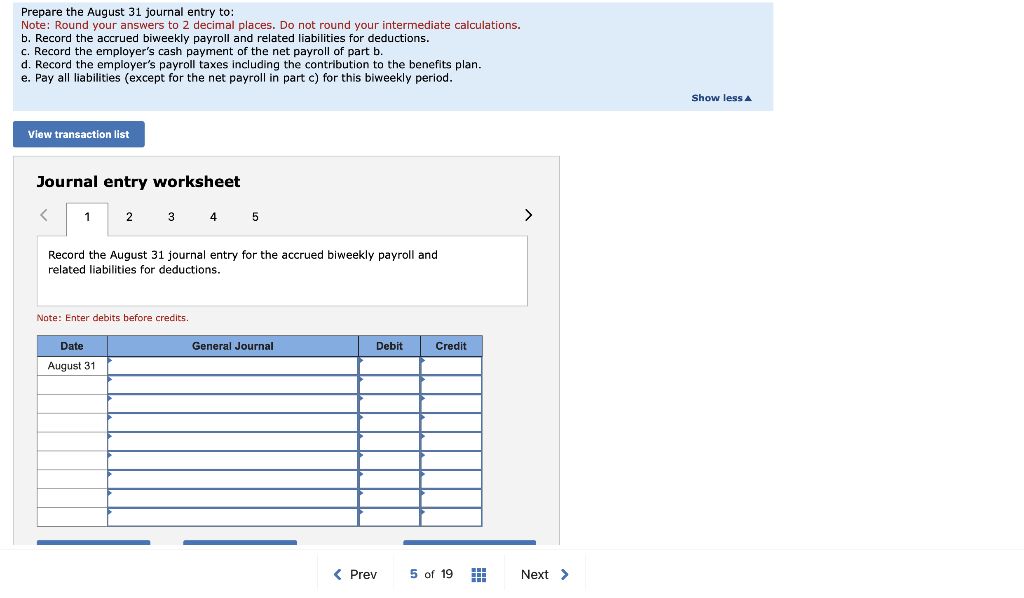
Task: Click fifth row Credit cell
Action: tap(451, 442)
